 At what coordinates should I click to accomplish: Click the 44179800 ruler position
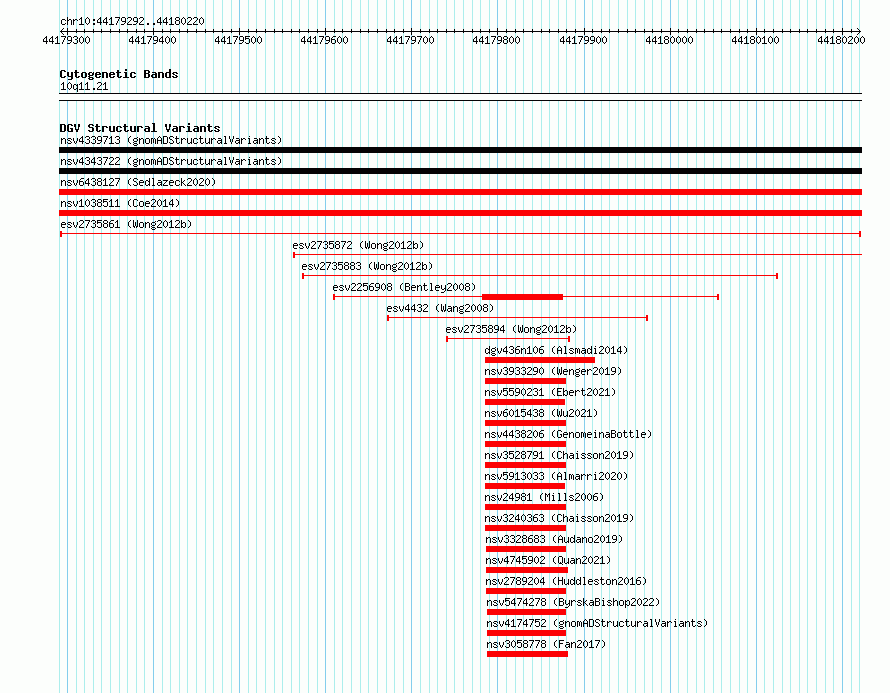497,40
